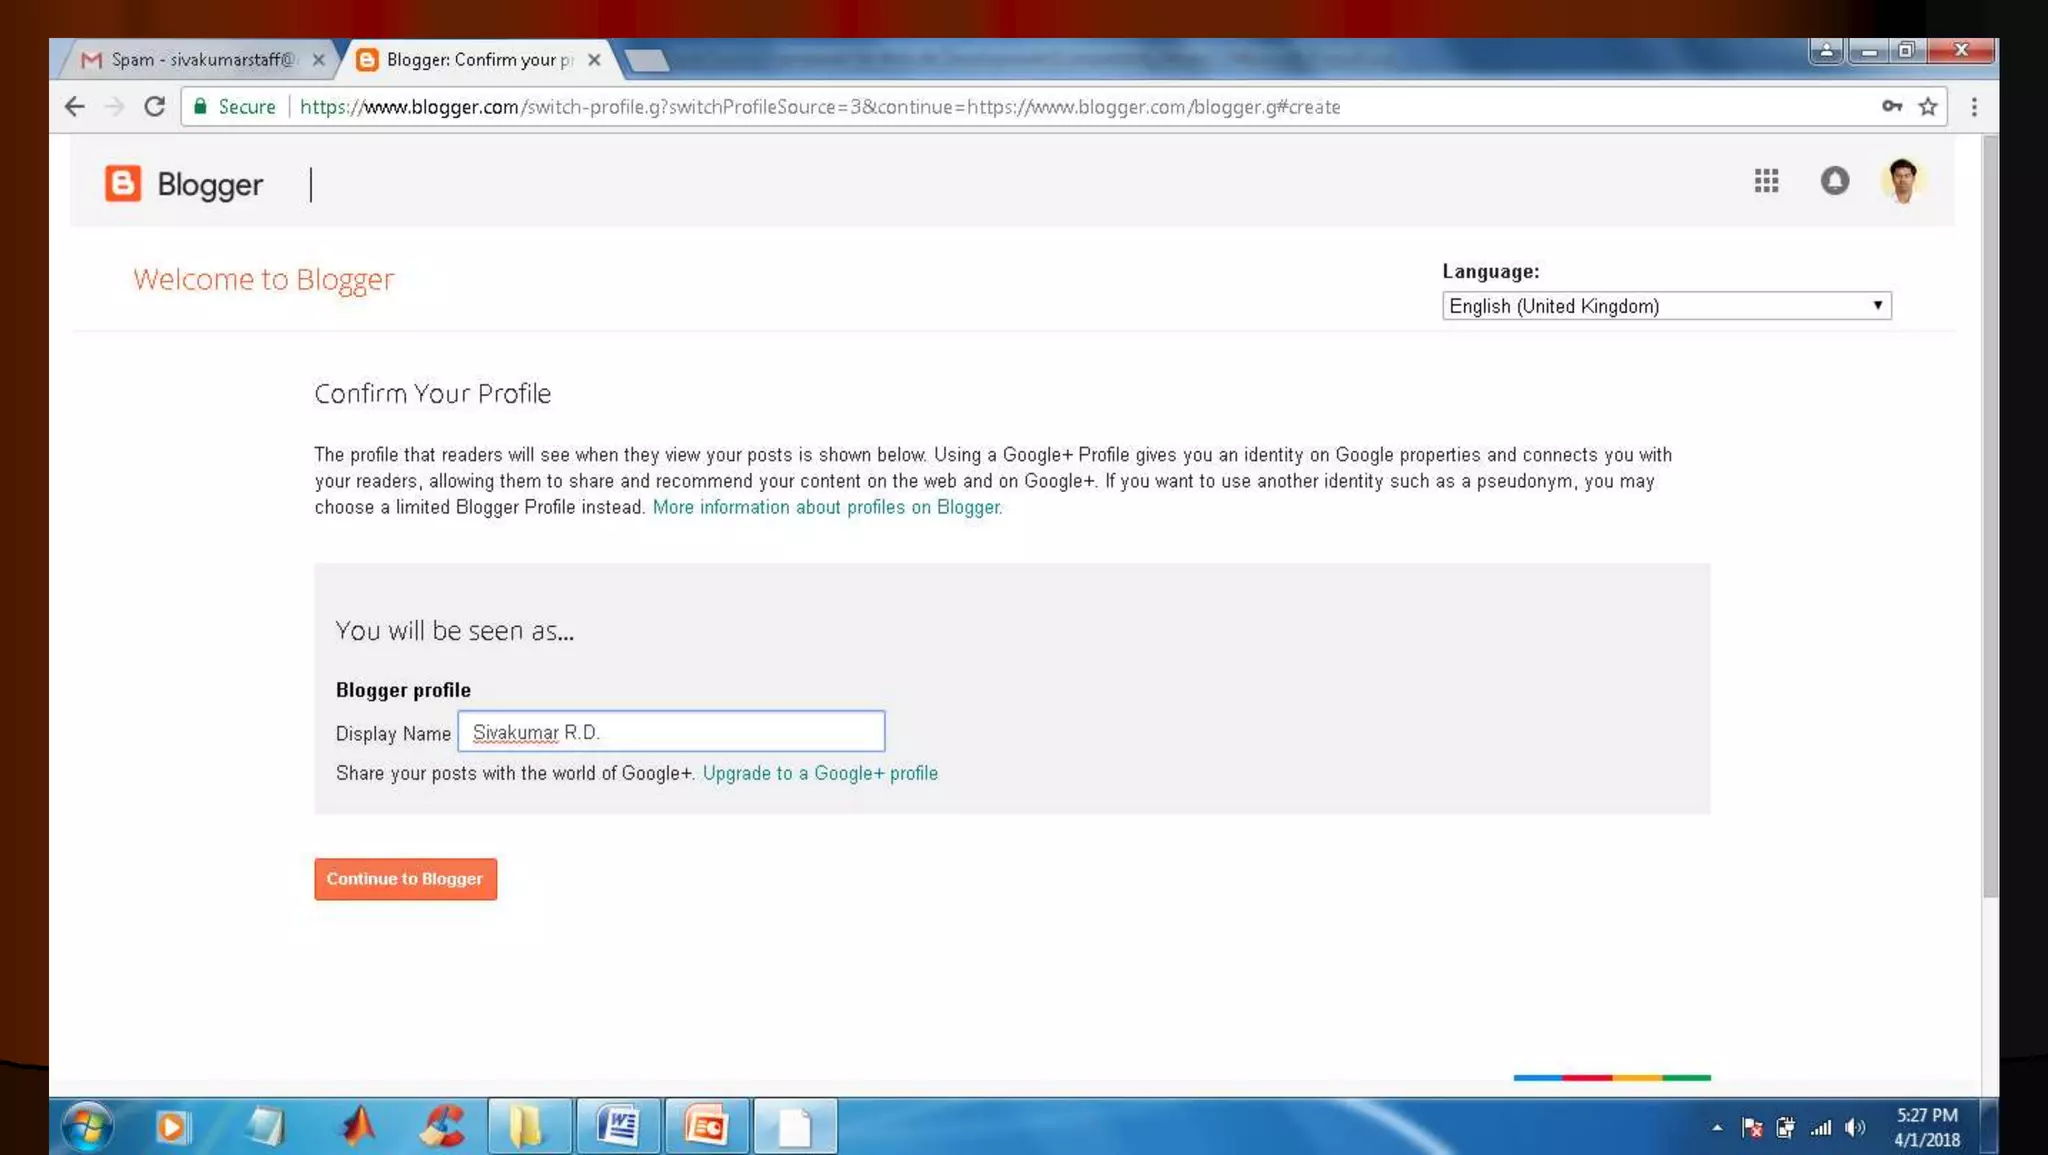
Task: Click the Blogger logo icon
Action: tap(123, 184)
